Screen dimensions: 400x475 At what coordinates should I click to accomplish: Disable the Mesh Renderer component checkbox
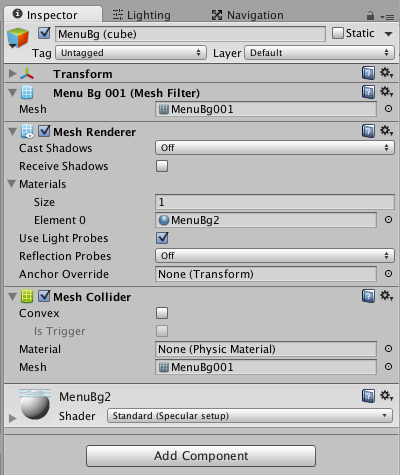coord(44,131)
